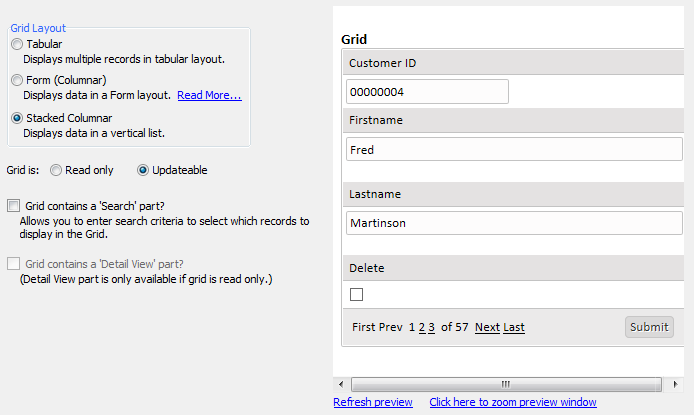The width and height of the screenshot is (694, 415).
Task: Select the Tabular grid layout option
Action: pos(17,44)
